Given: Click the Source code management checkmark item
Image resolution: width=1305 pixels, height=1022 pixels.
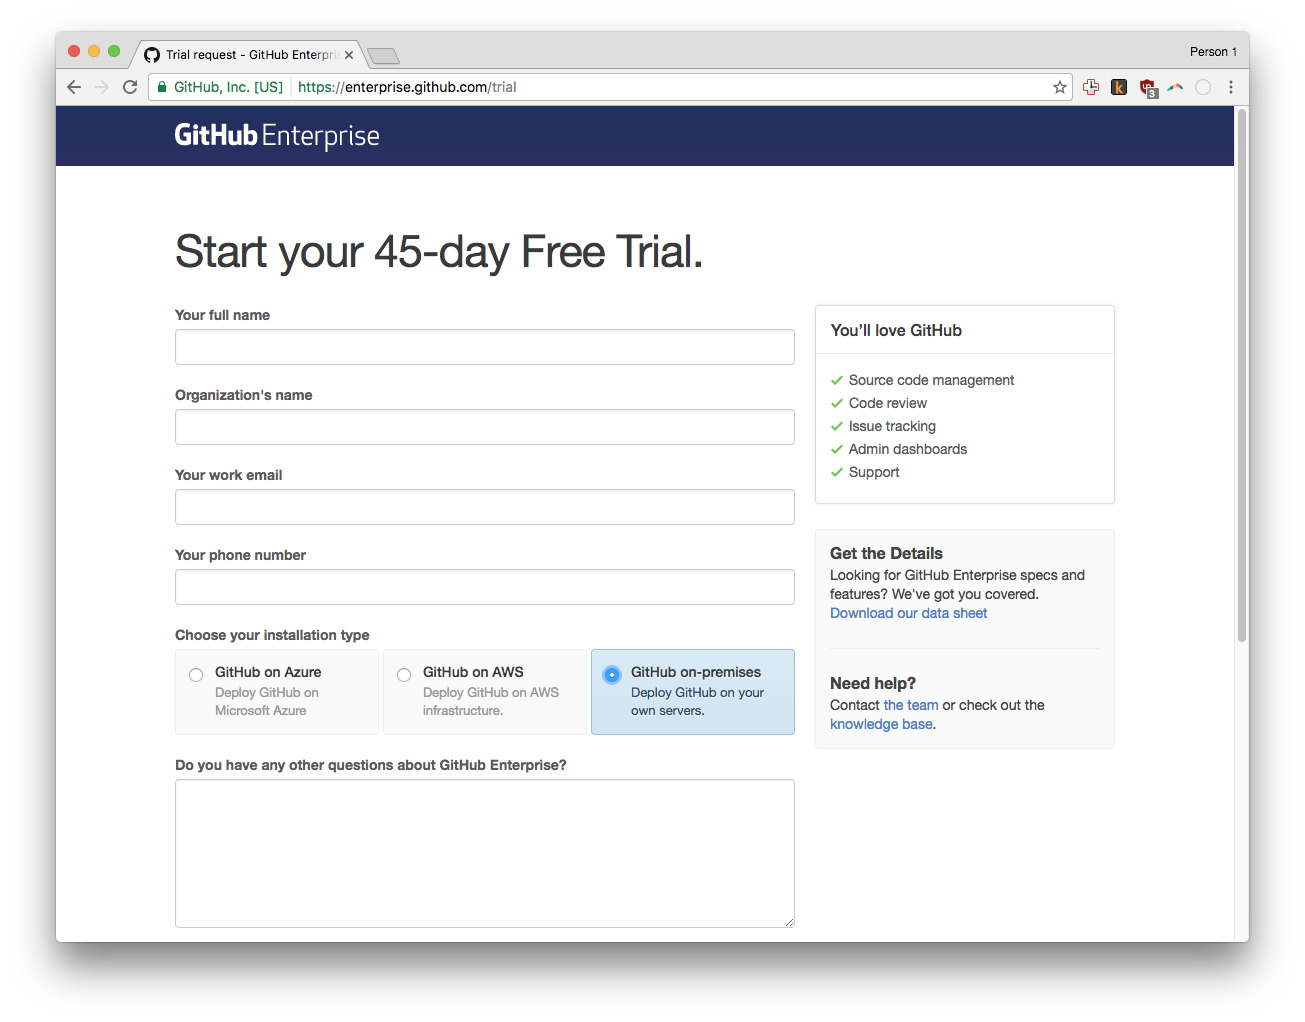Looking at the screenshot, I should pyautogui.click(x=922, y=380).
